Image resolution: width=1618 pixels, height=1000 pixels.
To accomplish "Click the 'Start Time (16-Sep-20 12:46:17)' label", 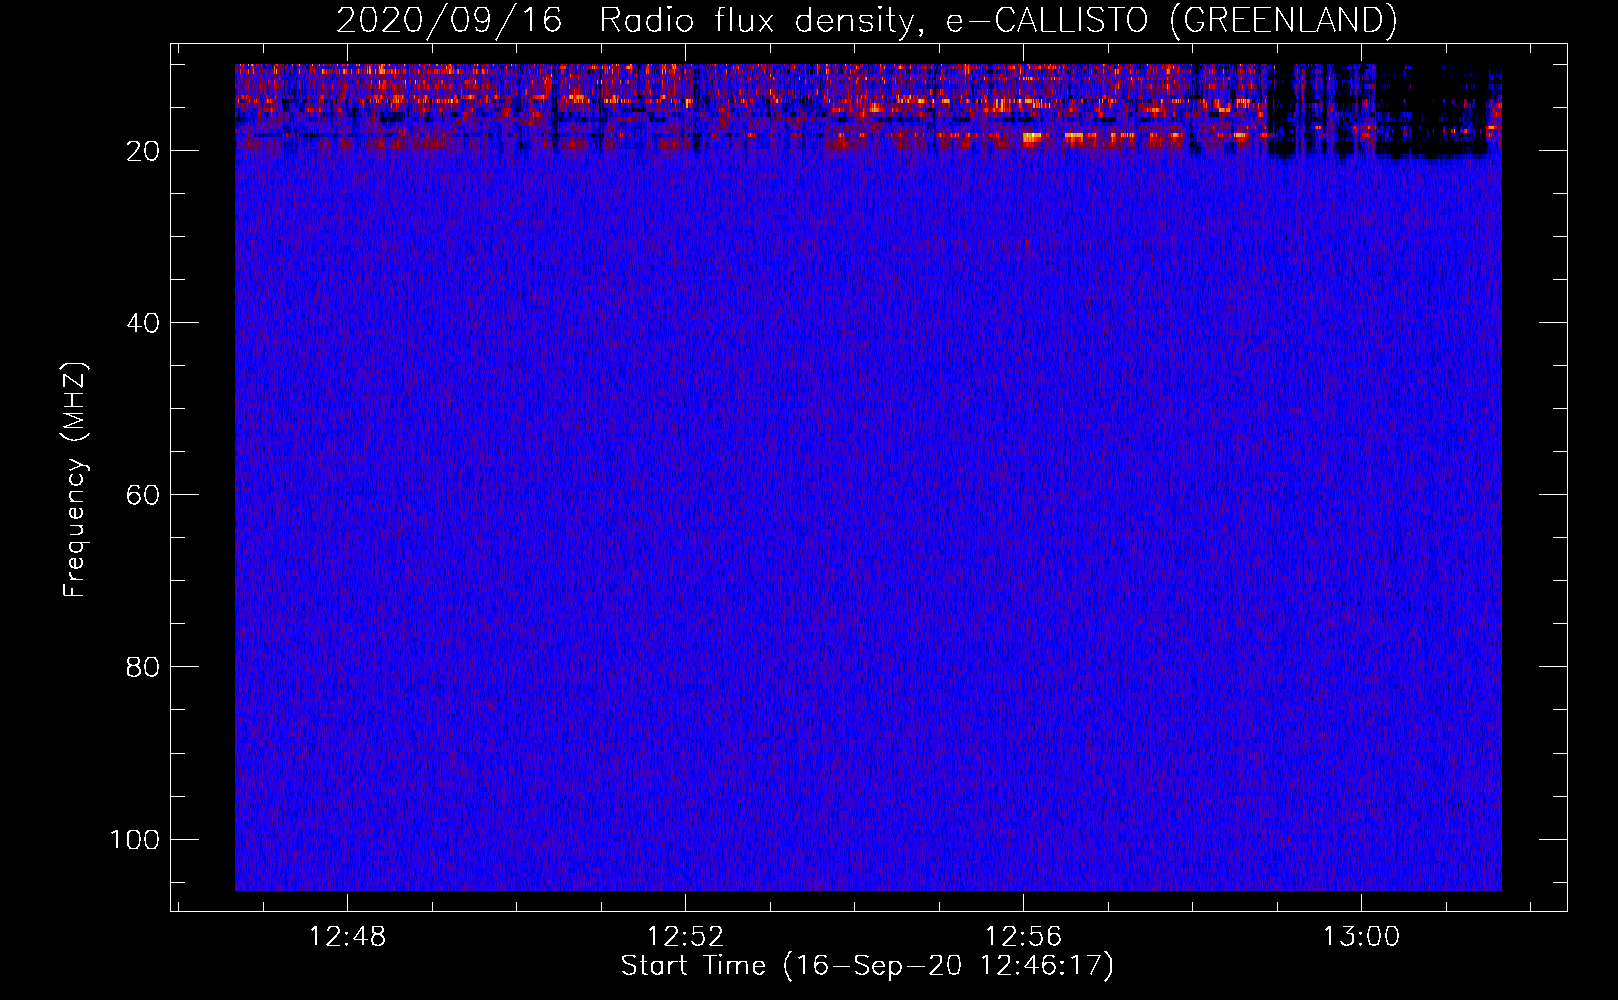I will pos(867,966).
